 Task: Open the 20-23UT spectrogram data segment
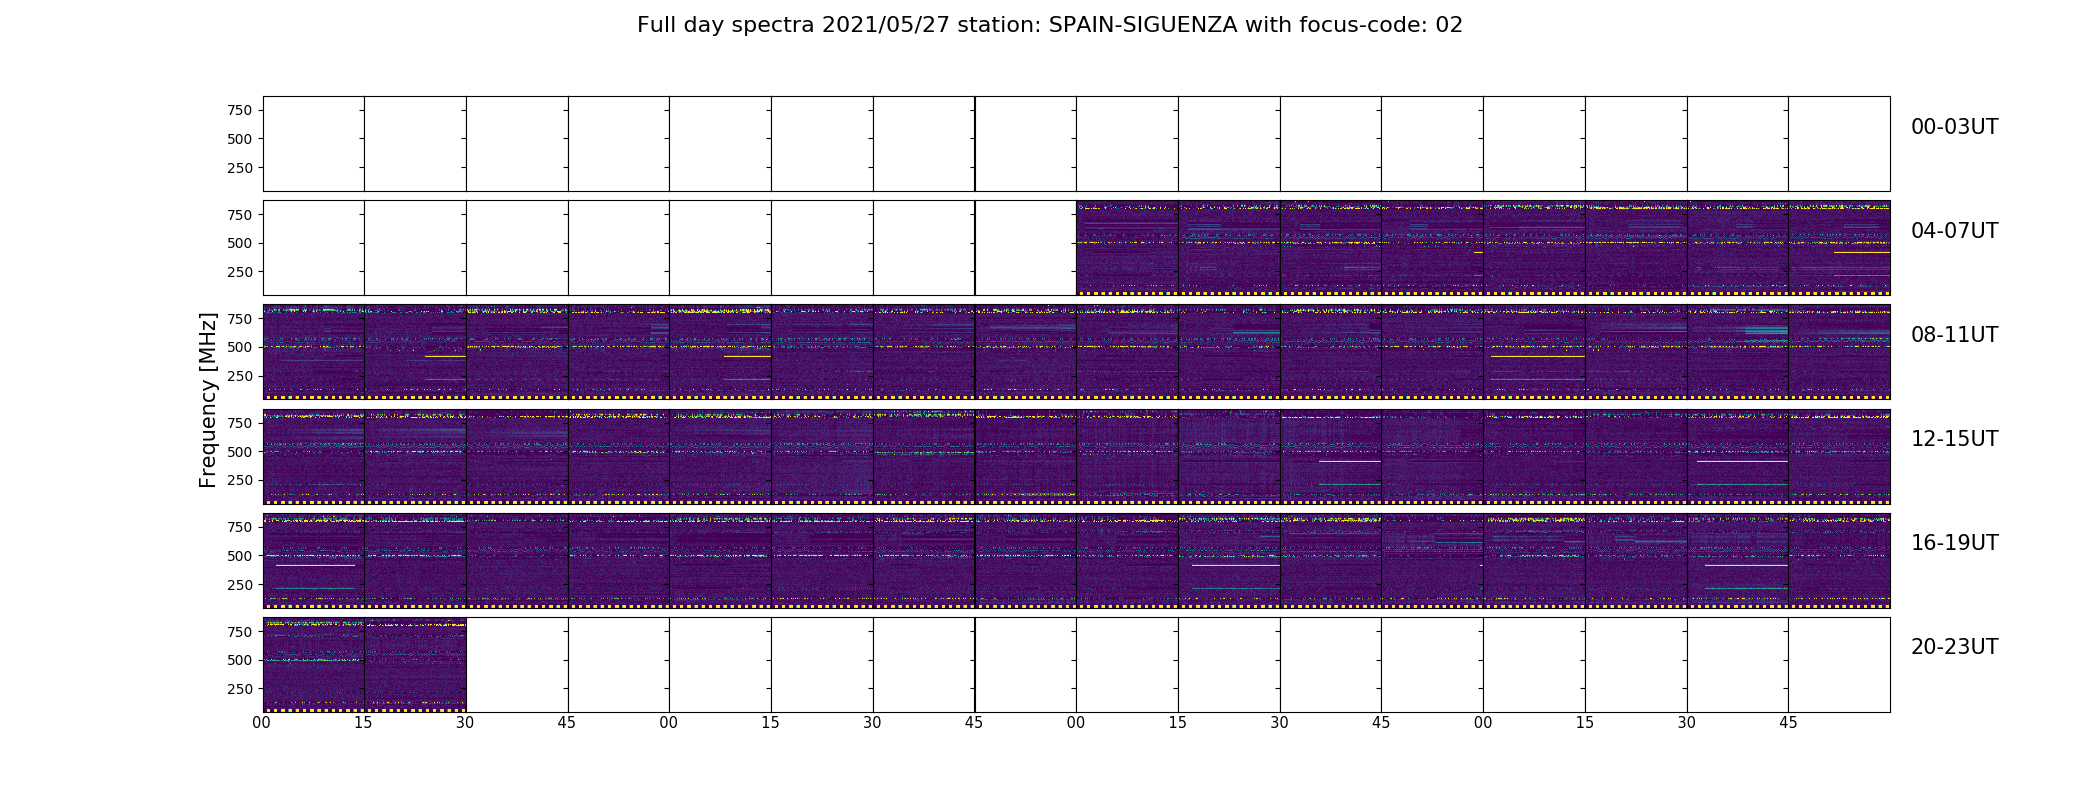pos(364,664)
